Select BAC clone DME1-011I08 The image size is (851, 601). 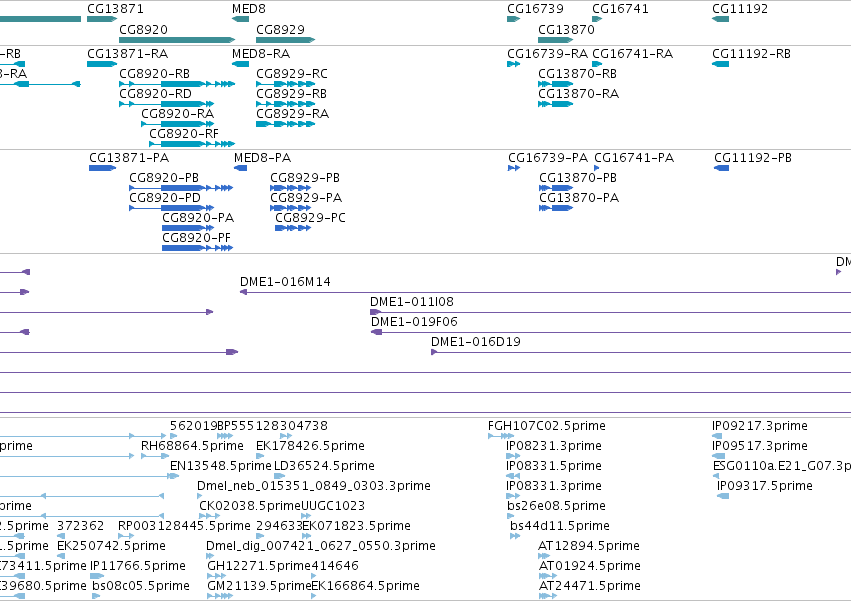(x=411, y=302)
